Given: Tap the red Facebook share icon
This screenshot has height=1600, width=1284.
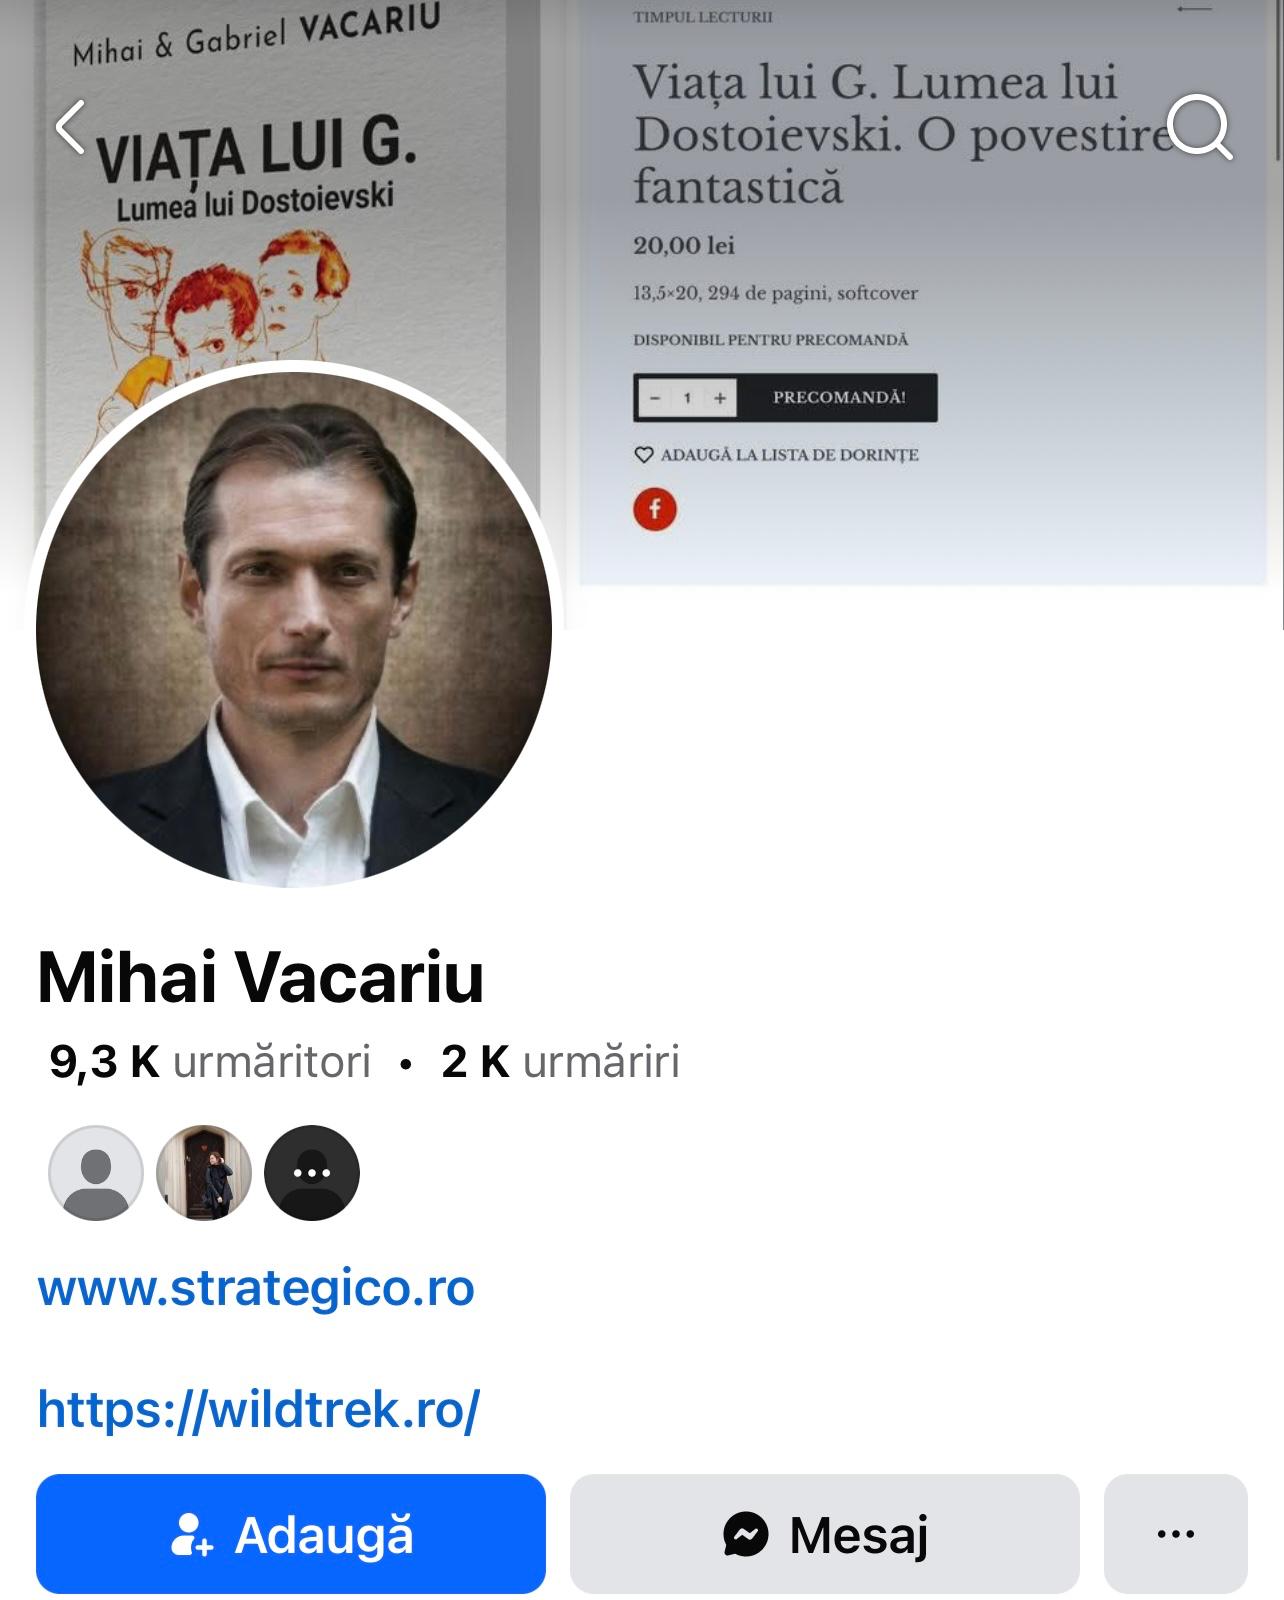Looking at the screenshot, I should click(655, 509).
